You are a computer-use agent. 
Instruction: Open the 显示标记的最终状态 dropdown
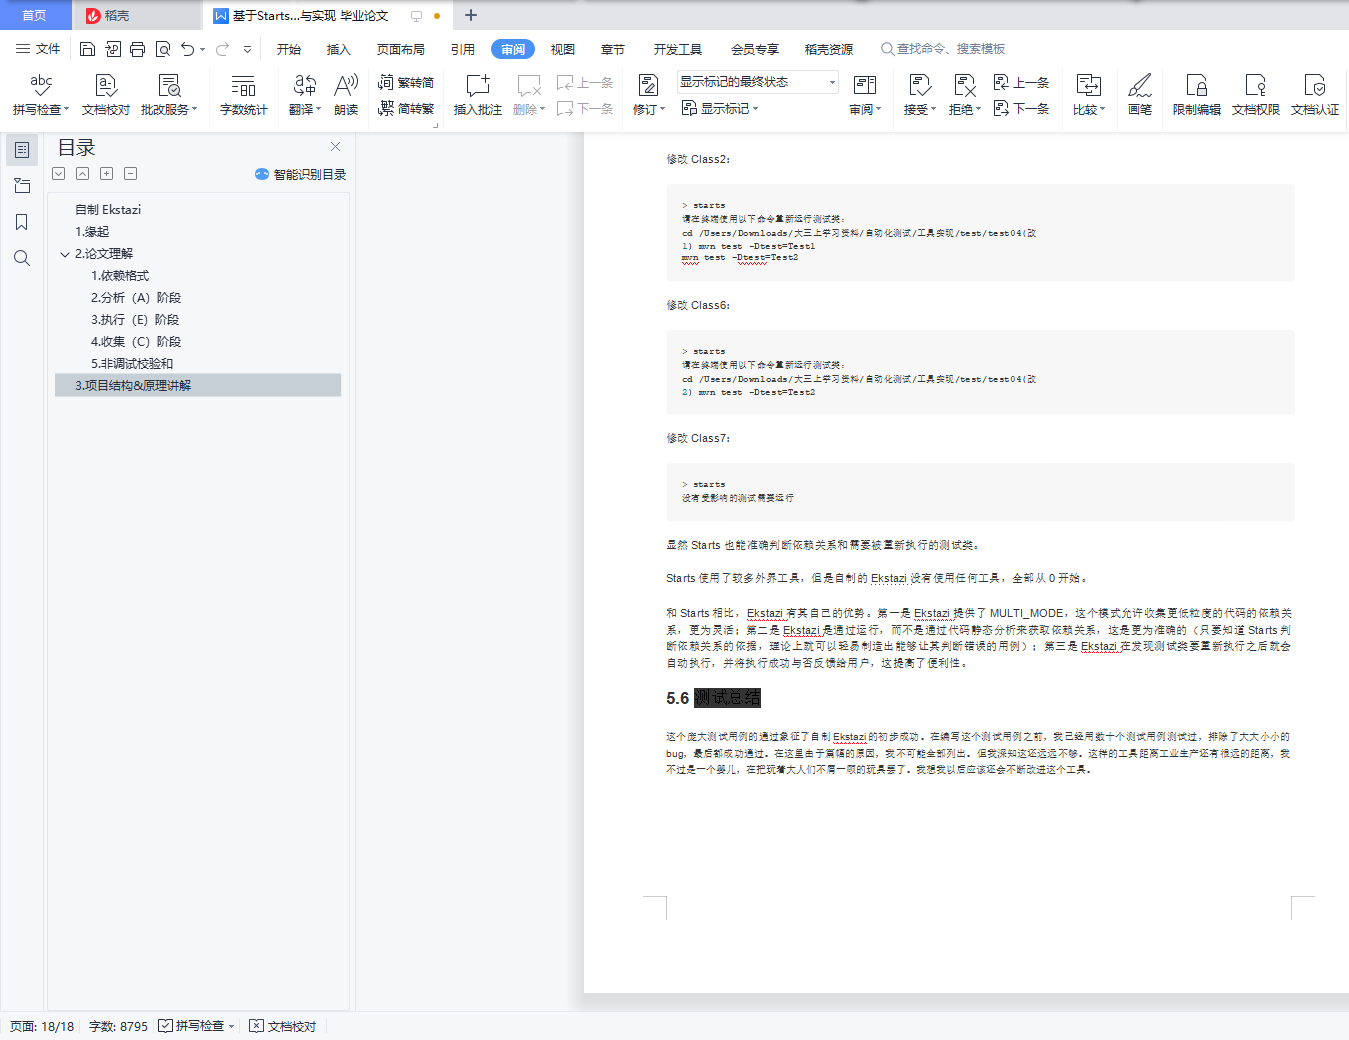pos(757,82)
